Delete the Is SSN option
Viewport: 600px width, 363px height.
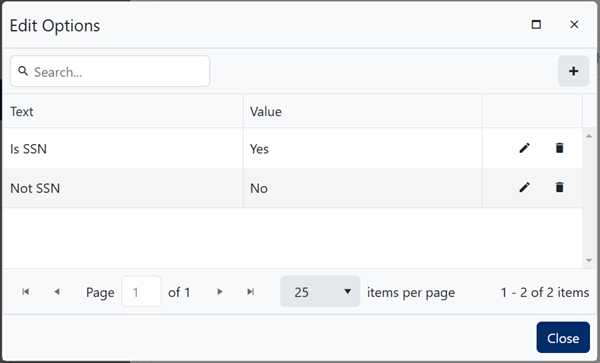(559, 148)
